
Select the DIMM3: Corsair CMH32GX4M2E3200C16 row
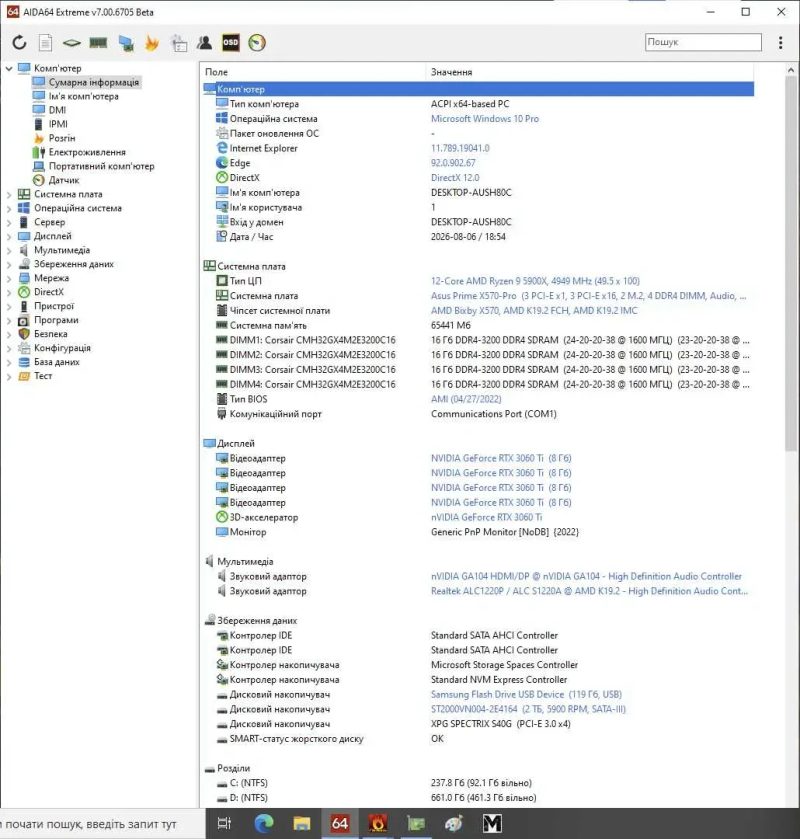point(478,370)
